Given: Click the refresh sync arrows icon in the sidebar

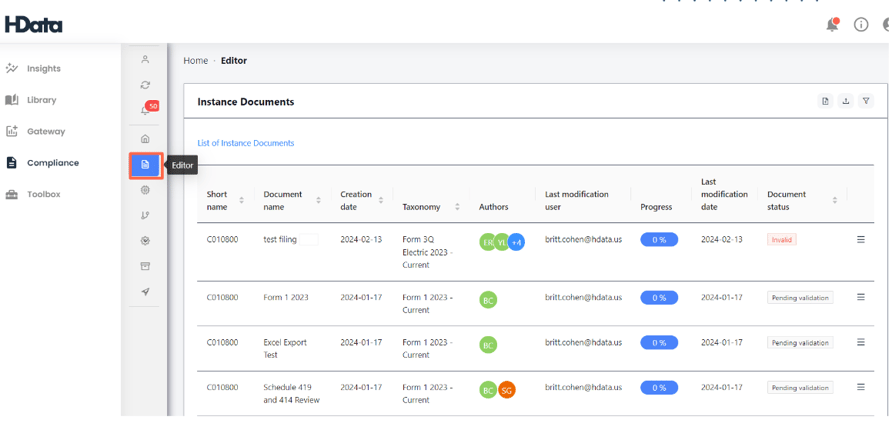Looking at the screenshot, I should (145, 85).
